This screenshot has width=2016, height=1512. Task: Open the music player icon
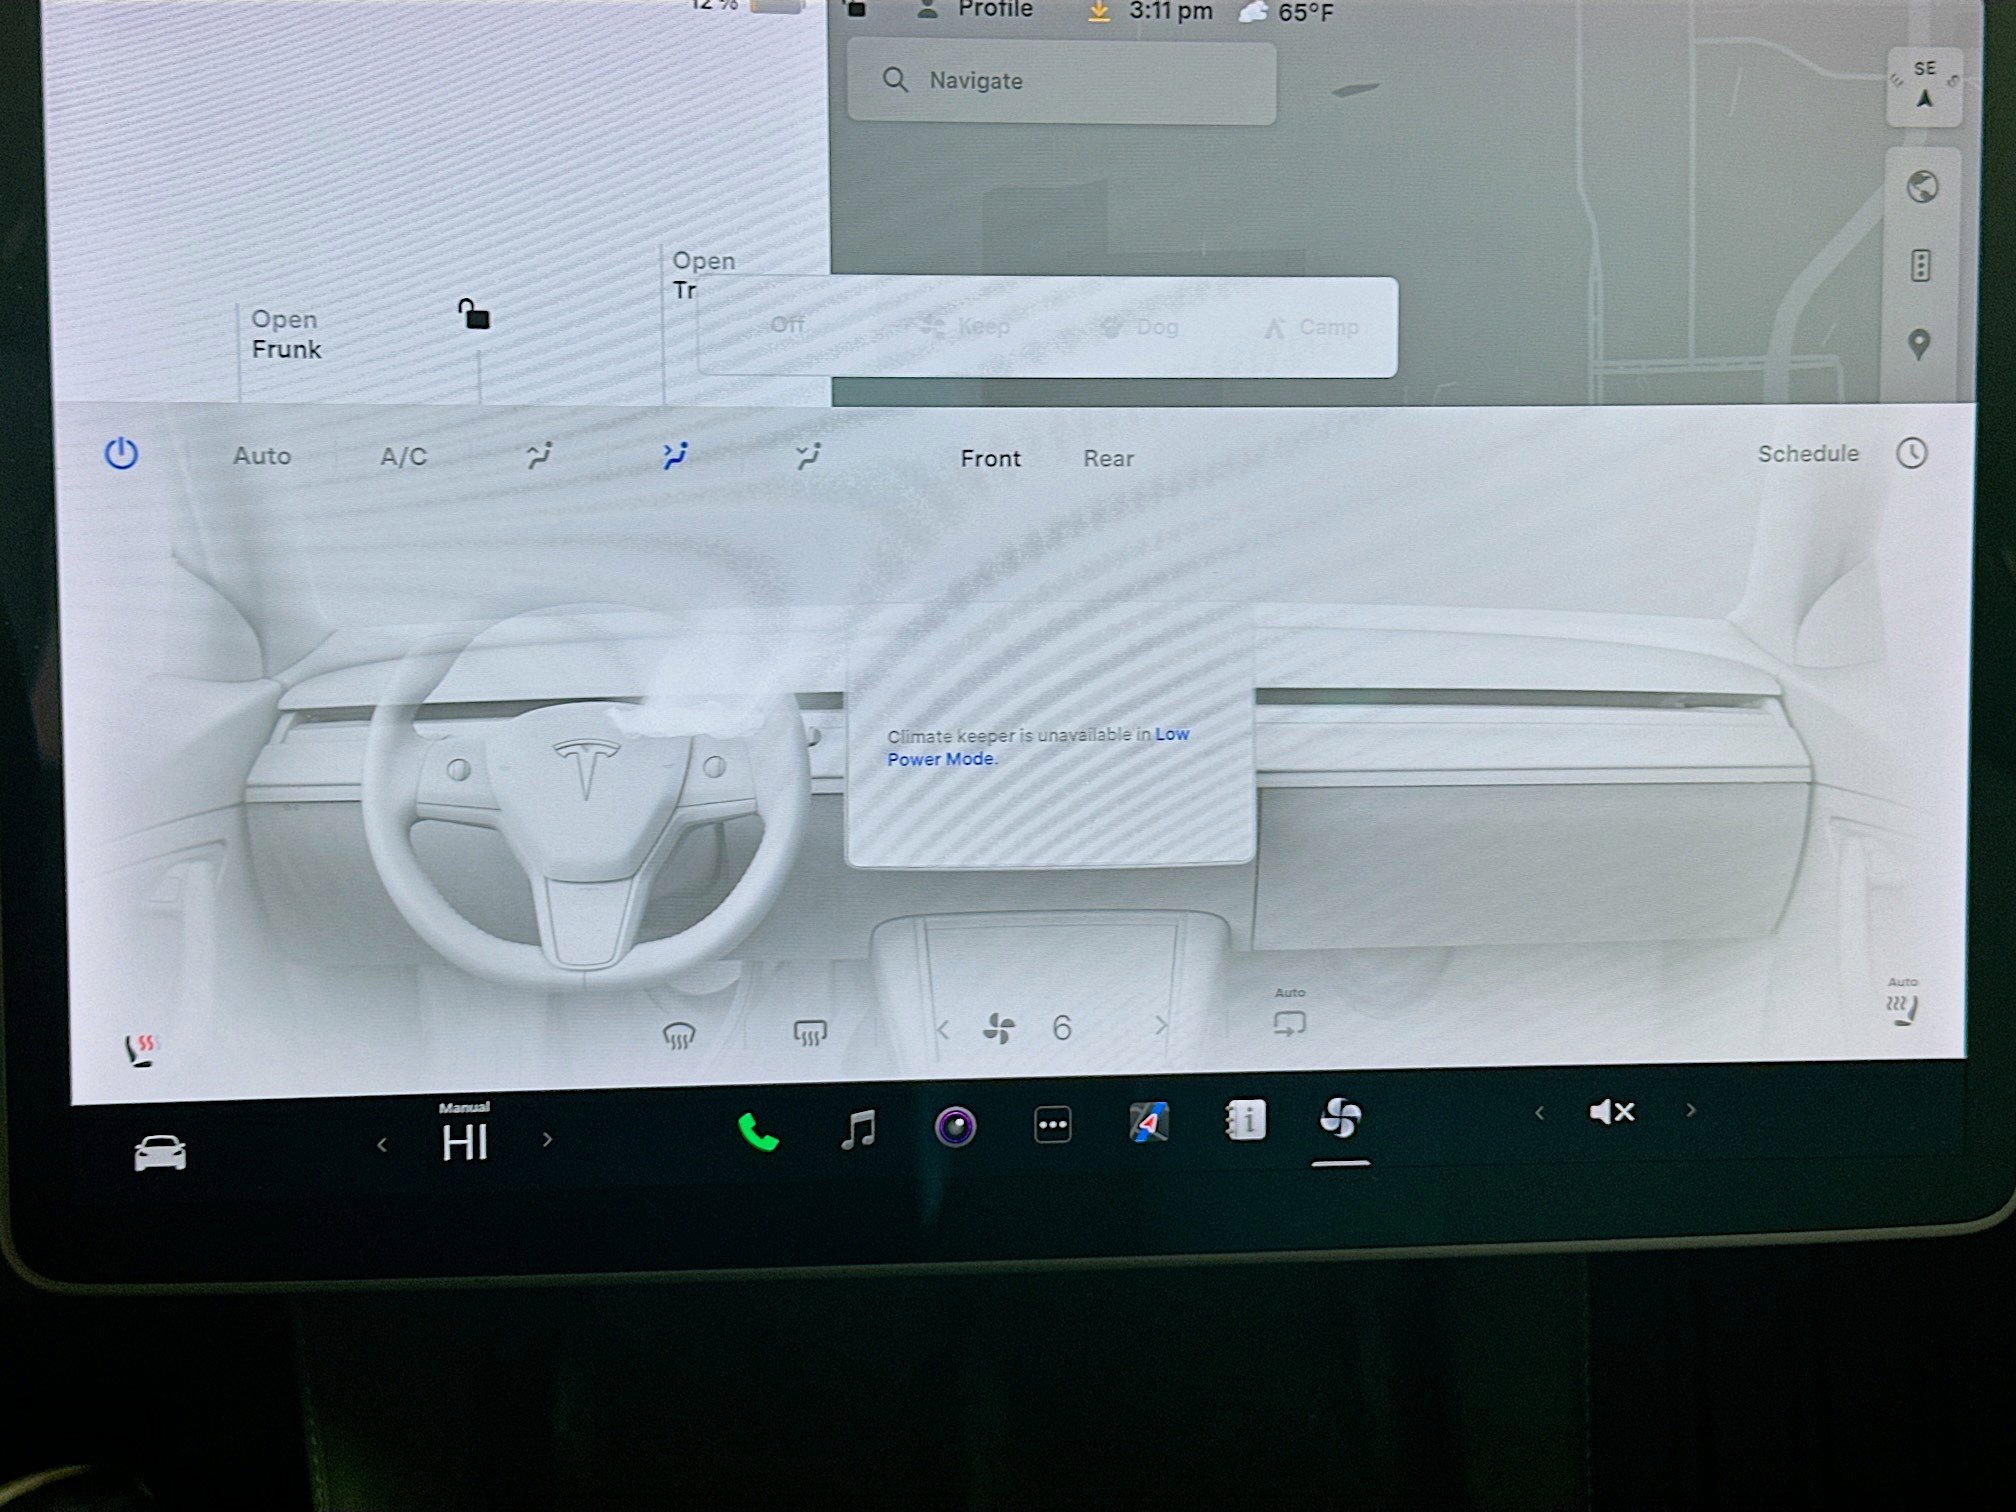pyautogui.click(x=858, y=1126)
